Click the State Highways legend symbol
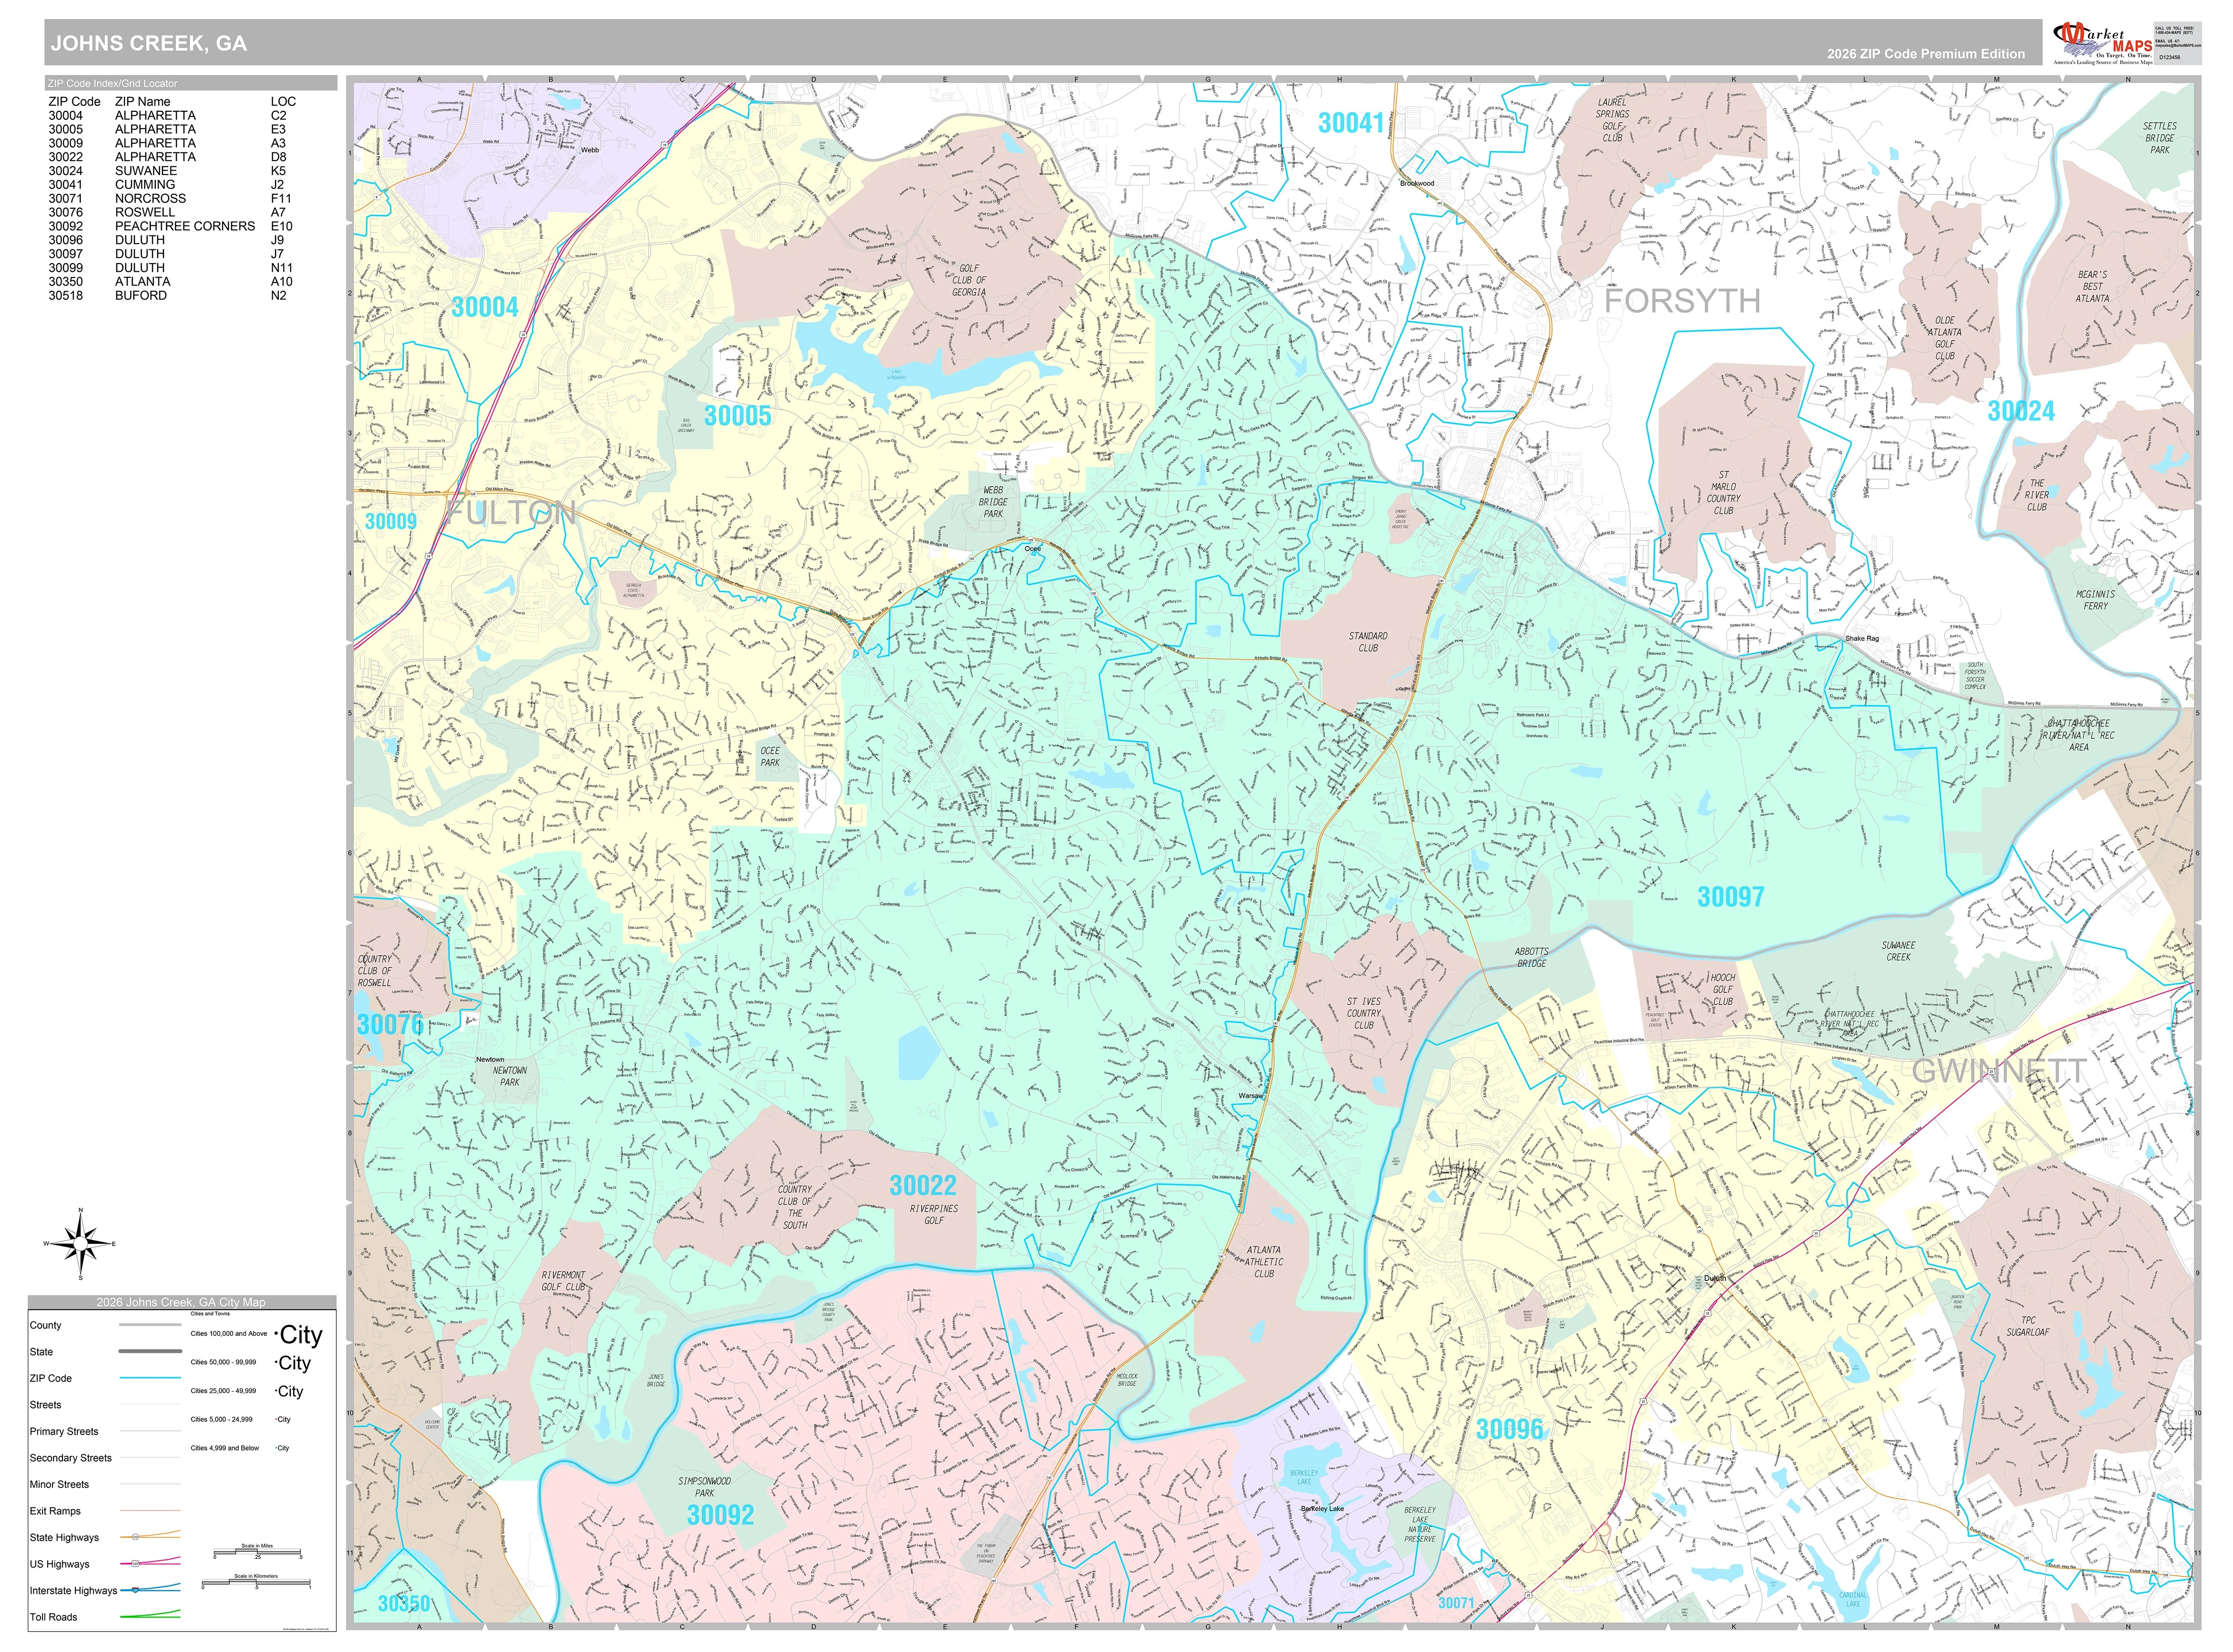 coord(150,1536)
